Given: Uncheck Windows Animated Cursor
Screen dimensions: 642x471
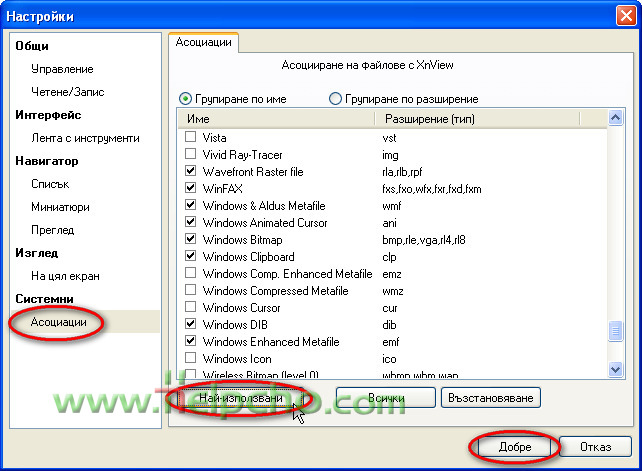Looking at the screenshot, I should coord(190,222).
